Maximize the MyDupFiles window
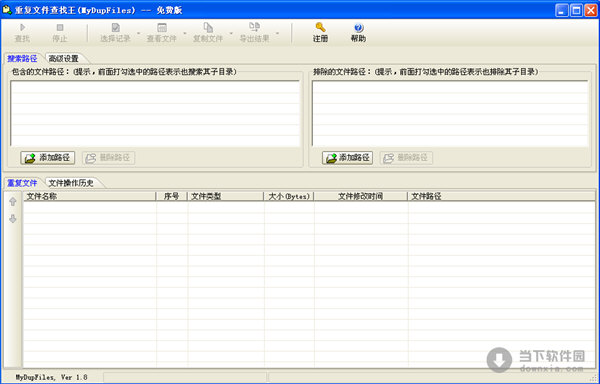This screenshot has width=600, height=384. [x=576, y=10]
